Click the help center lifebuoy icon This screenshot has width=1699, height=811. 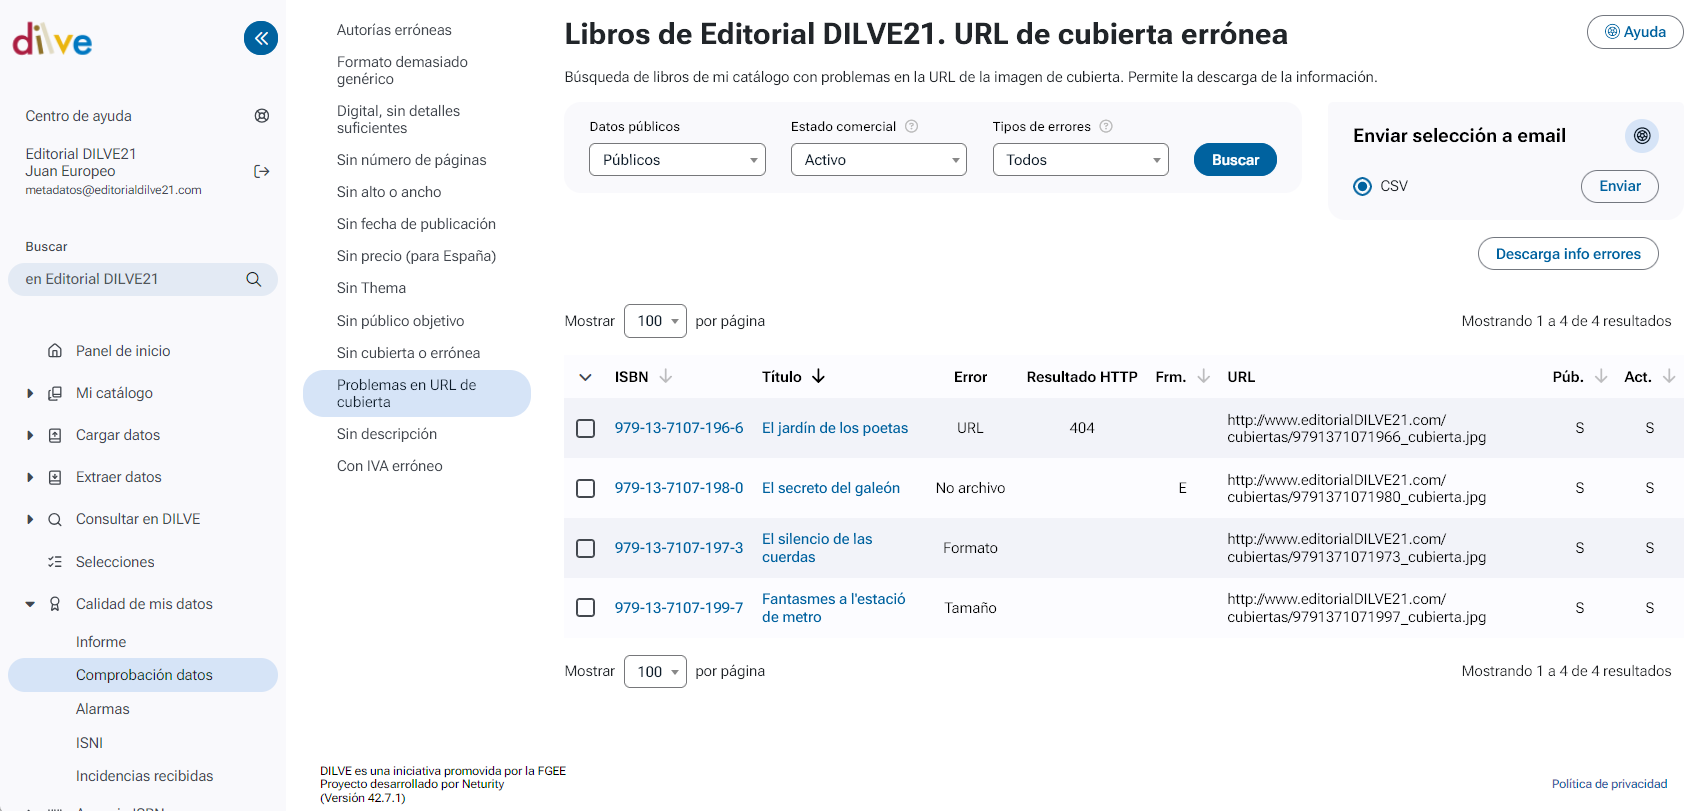[262, 116]
